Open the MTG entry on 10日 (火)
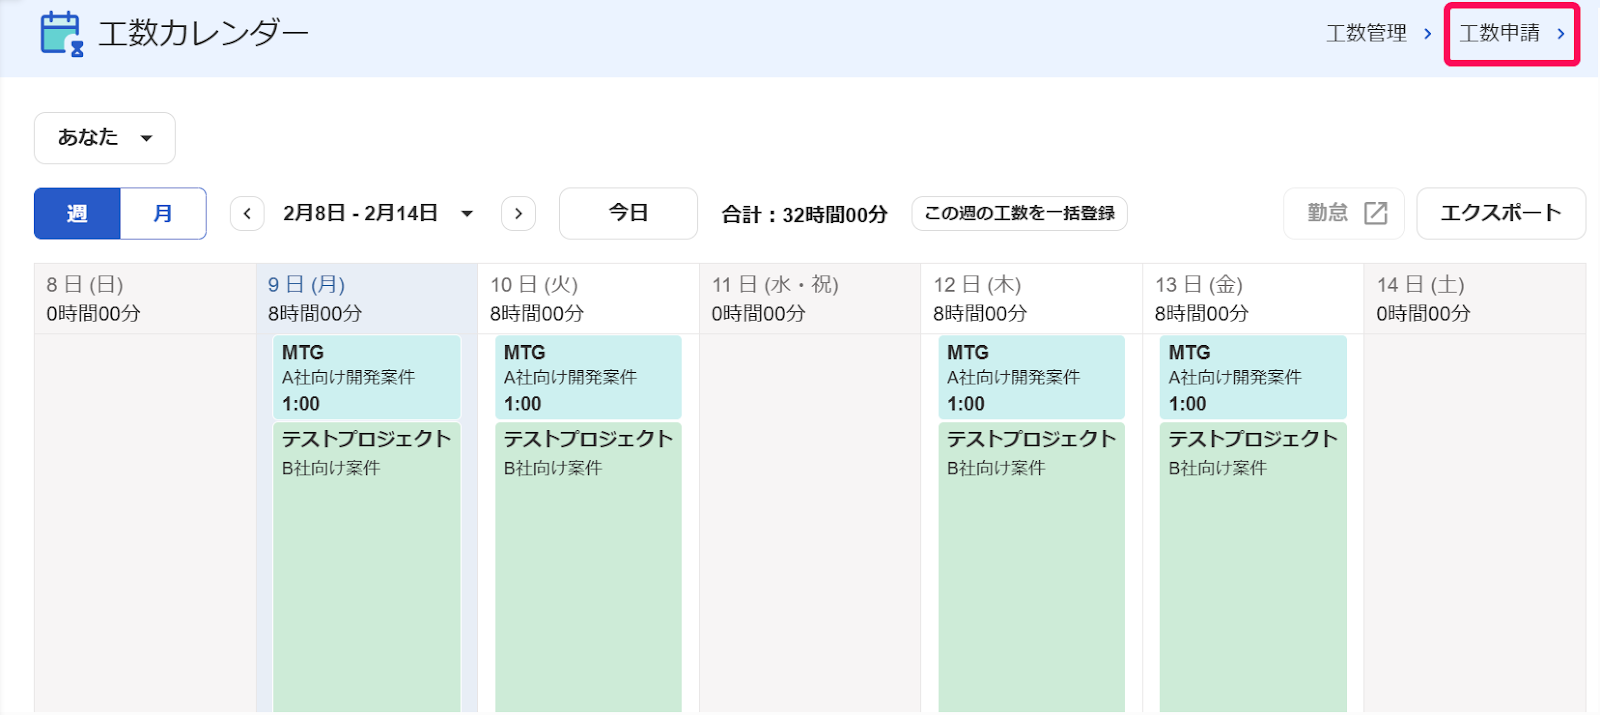The width and height of the screenshot is (1600, 715). click(589, 377)
